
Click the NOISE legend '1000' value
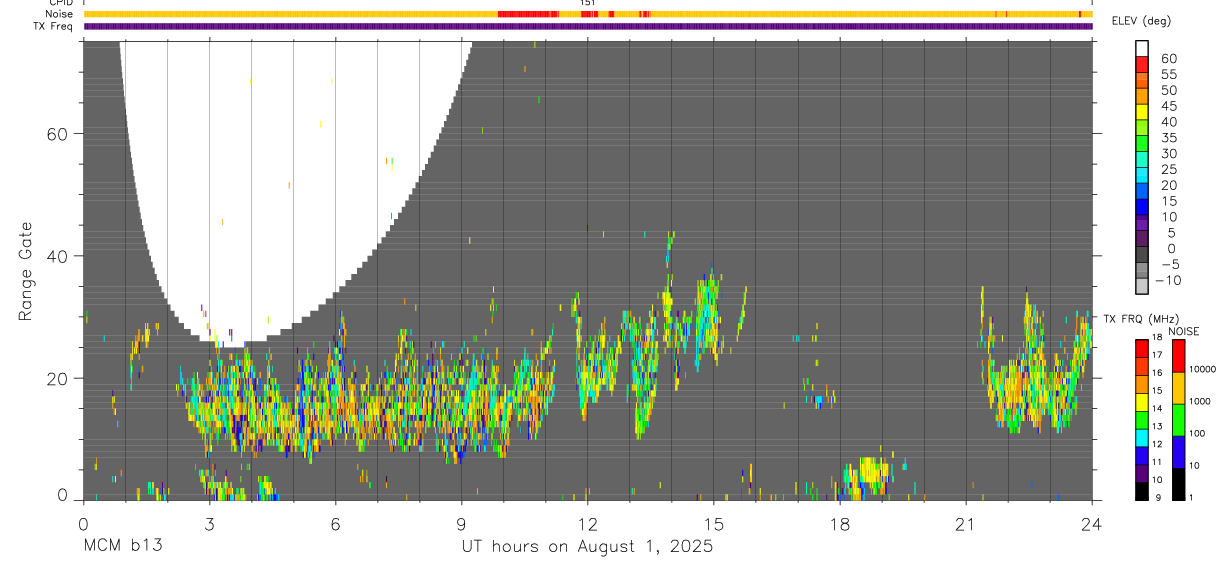1201,402
